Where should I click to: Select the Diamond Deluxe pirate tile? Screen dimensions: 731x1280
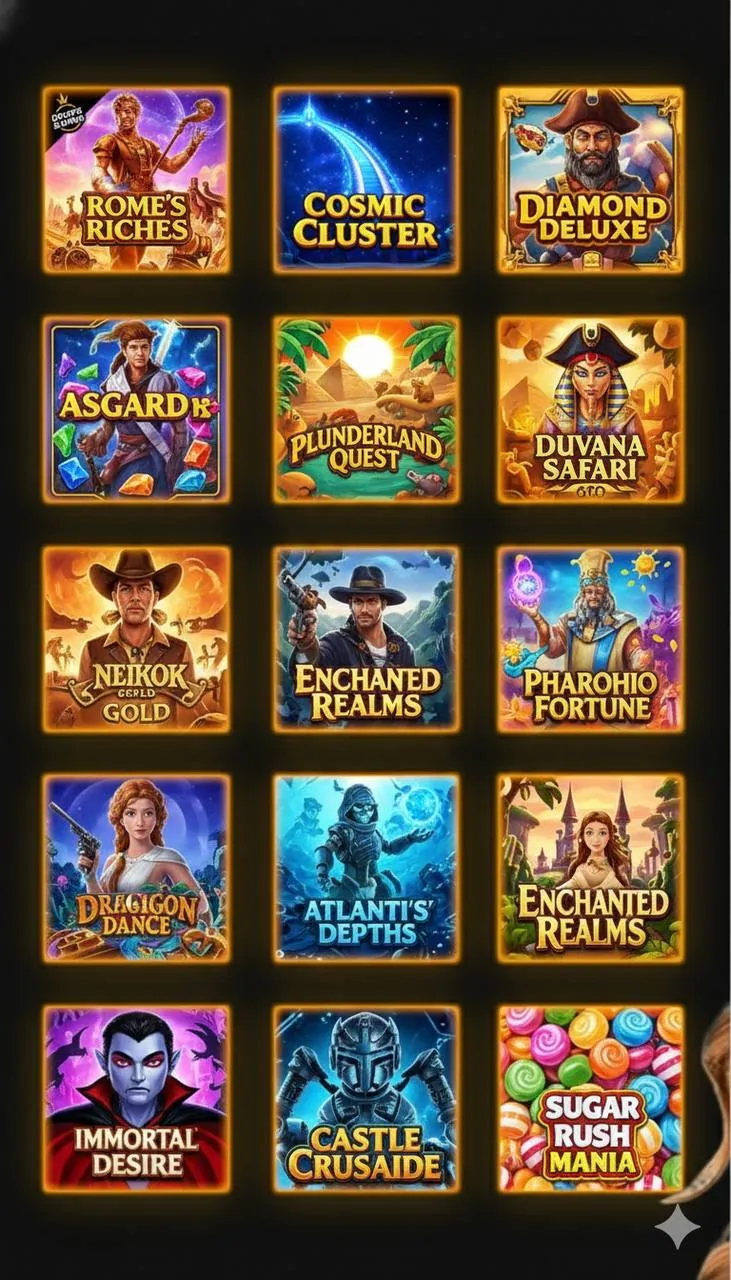(591, 180)
